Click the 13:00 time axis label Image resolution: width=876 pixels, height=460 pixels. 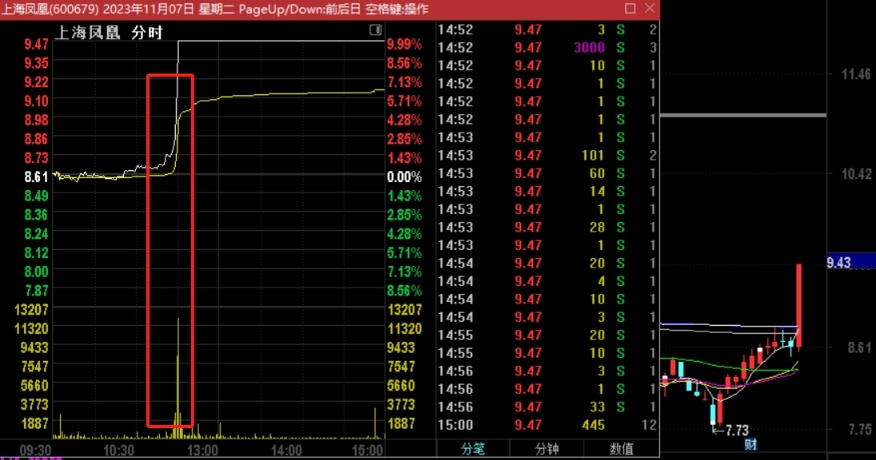pyautogui.click(x=202, y=450)
